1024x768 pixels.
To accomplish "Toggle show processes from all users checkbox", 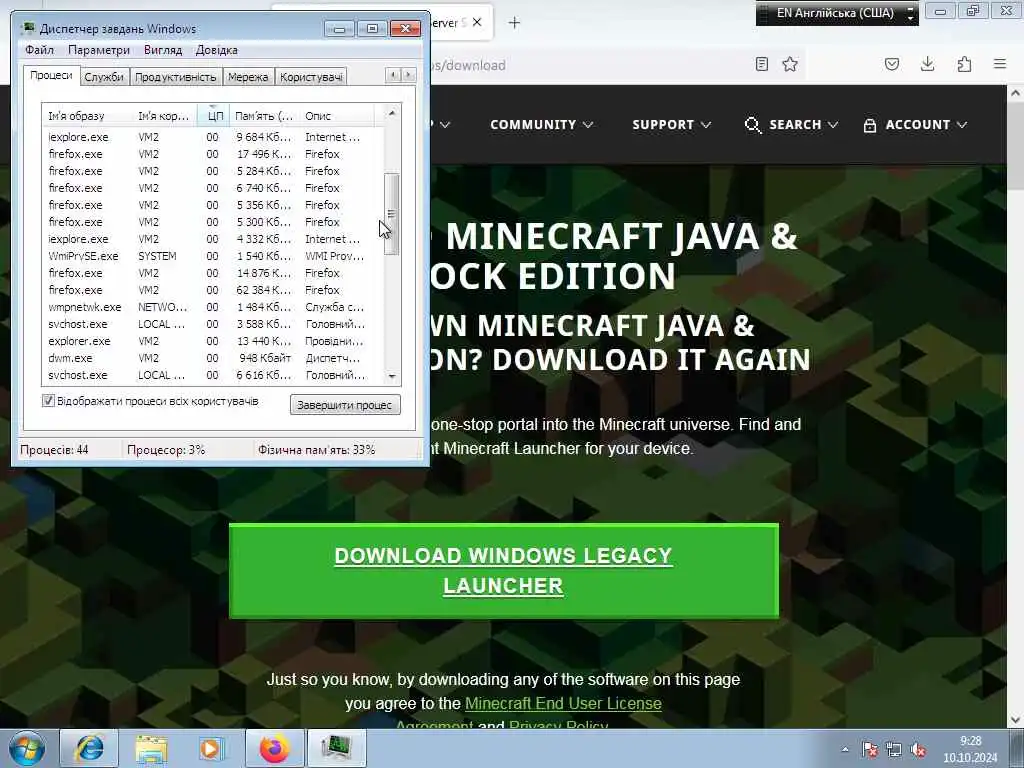I will coord(48,400).
